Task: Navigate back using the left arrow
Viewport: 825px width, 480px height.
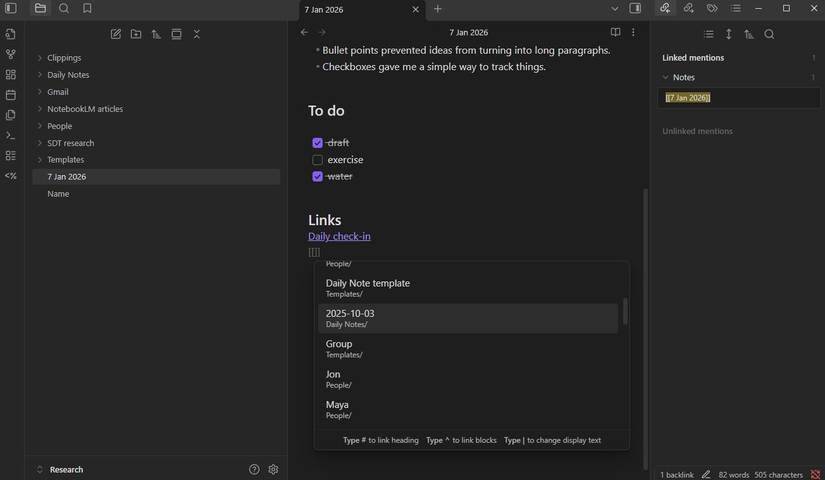Action: 305,32
